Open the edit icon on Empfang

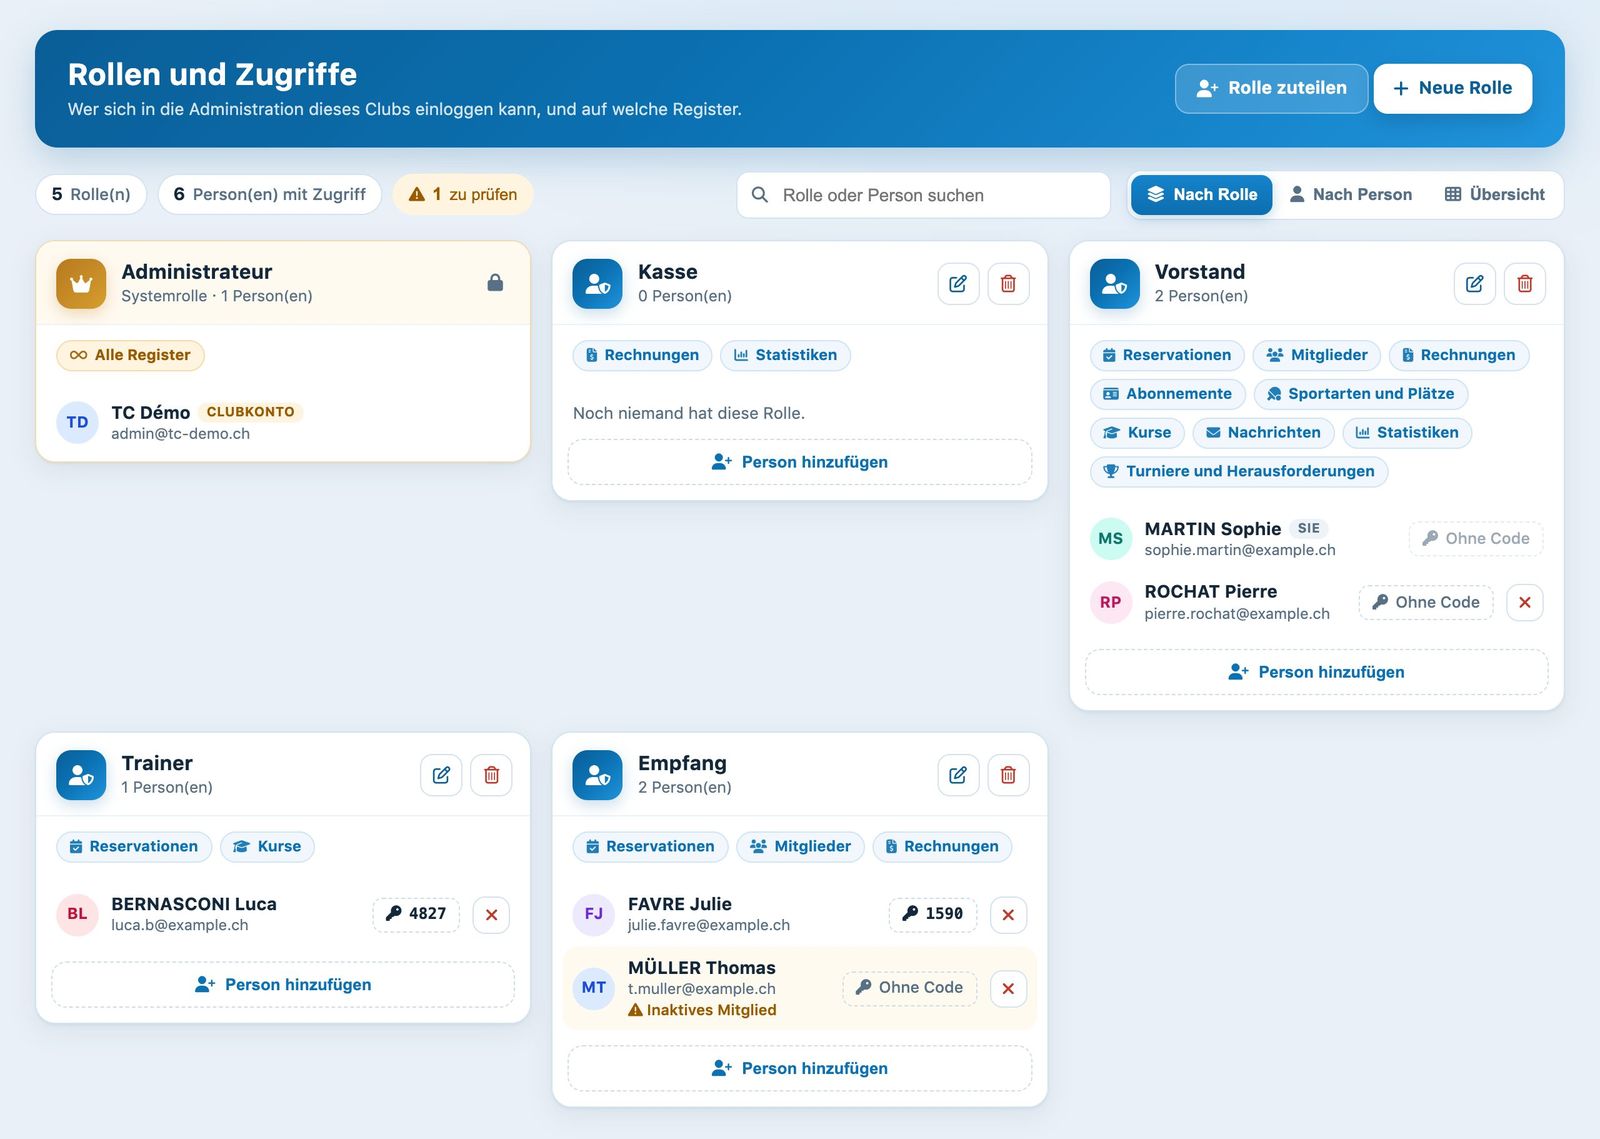pos(958,775)
